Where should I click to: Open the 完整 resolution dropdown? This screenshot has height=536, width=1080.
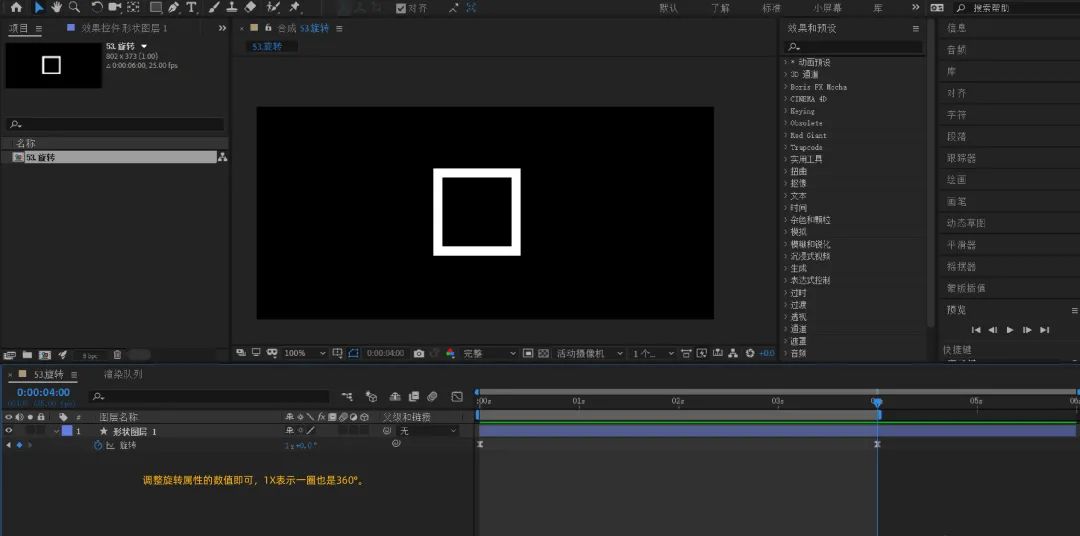coord(489,353)
